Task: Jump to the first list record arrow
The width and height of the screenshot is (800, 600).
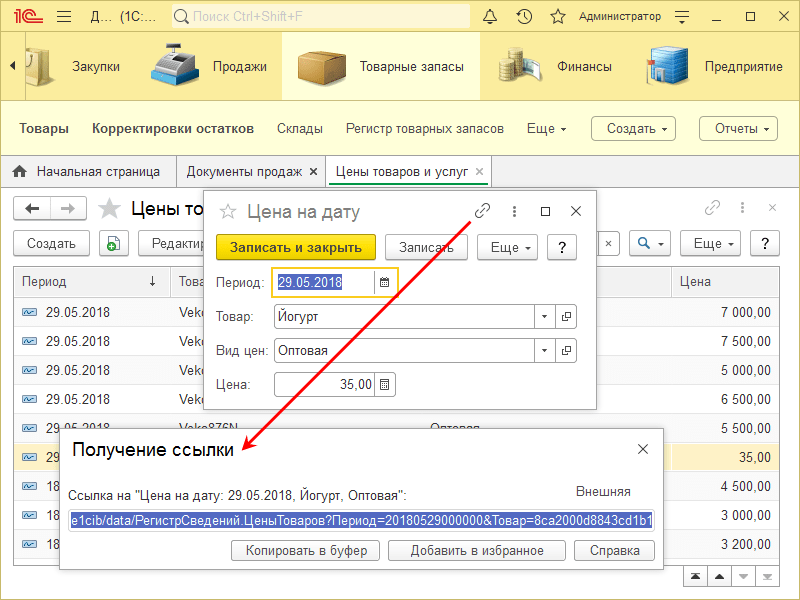Action: [695, 577]
